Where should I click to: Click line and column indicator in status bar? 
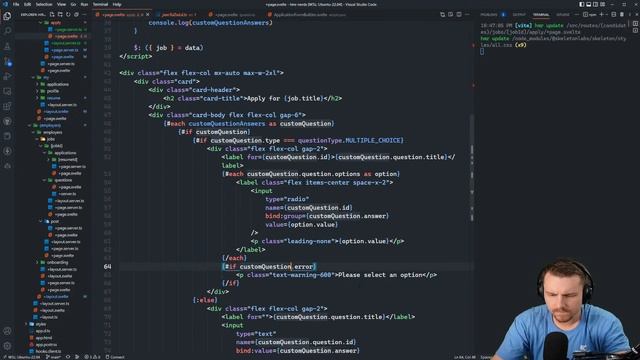coord(464,357)
